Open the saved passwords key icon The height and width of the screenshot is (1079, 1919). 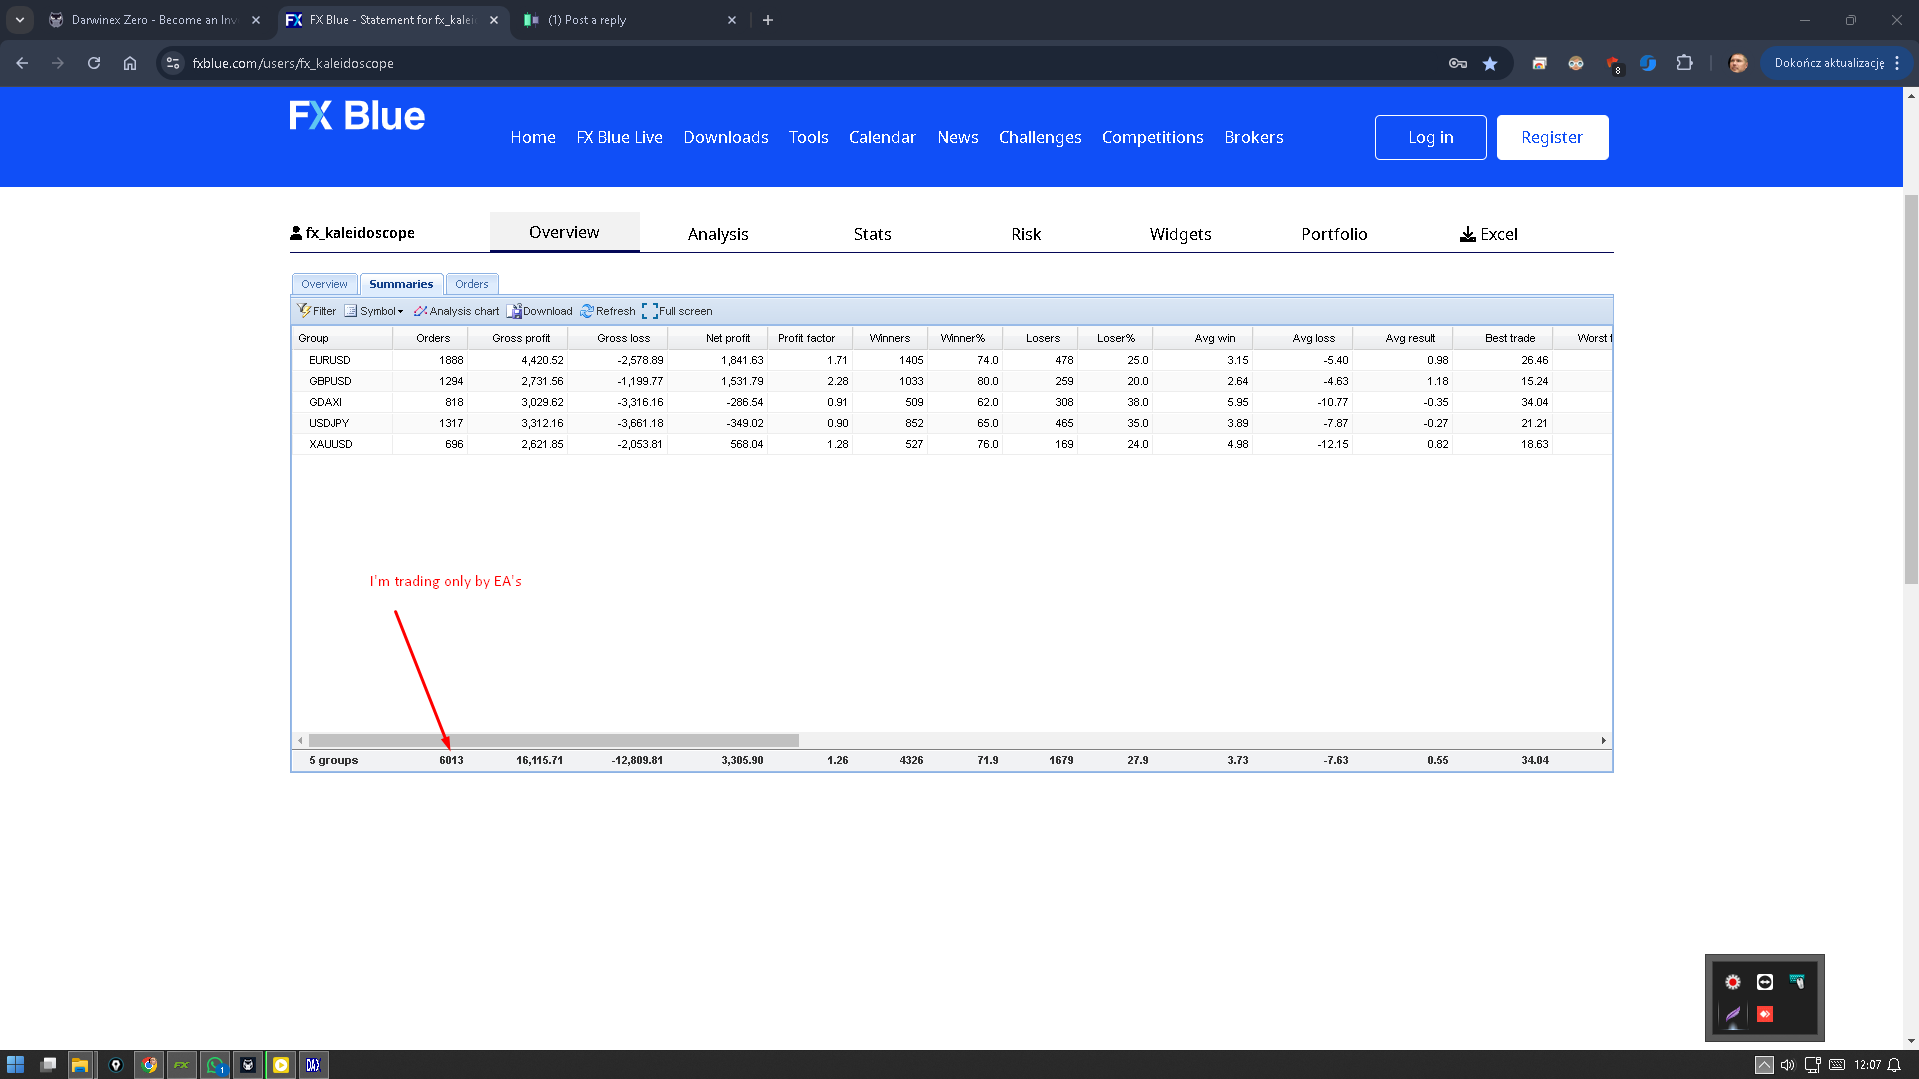coord(1458,63)
